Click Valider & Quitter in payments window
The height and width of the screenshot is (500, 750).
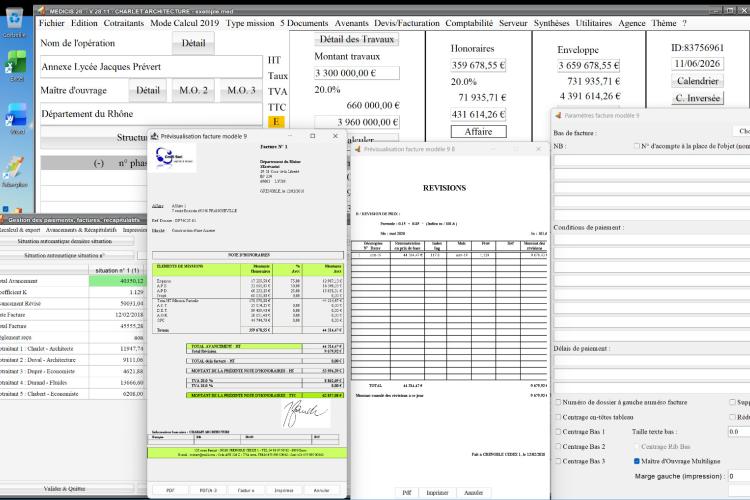pos(67,489)
